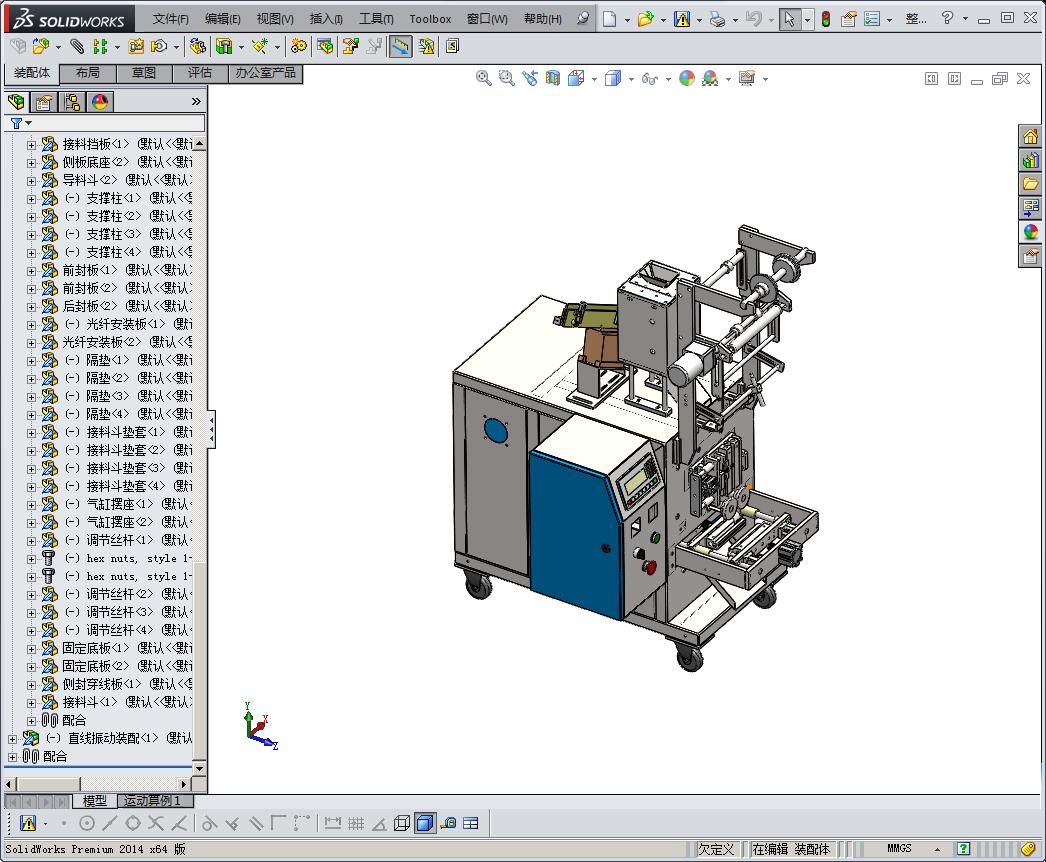The image size is (1046, 862).
Task: Toggle the Select arrow cursor tool
Action: [x=789, y=19]
